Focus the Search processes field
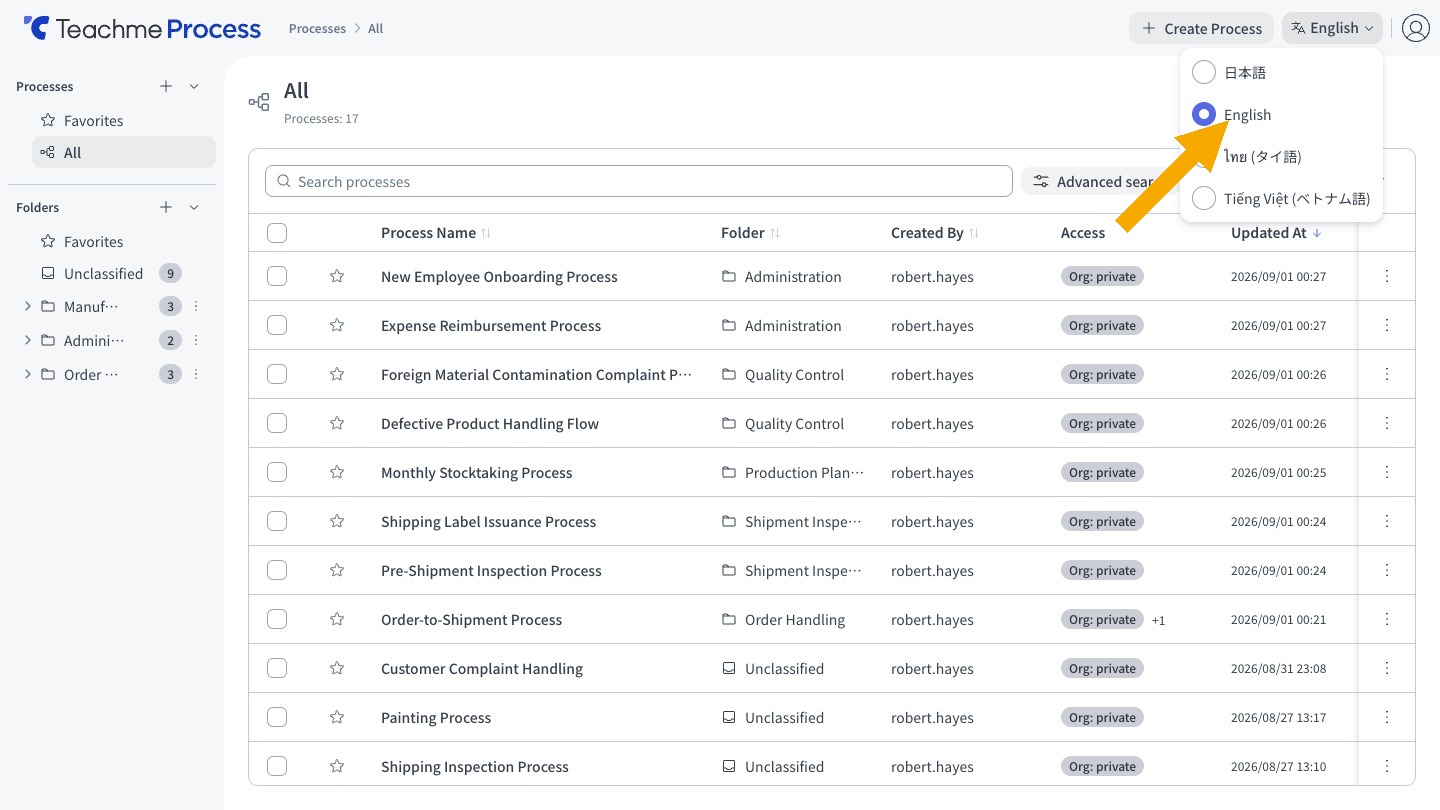The height and width of the screenshot is (810, 1440). click(639, 181)
